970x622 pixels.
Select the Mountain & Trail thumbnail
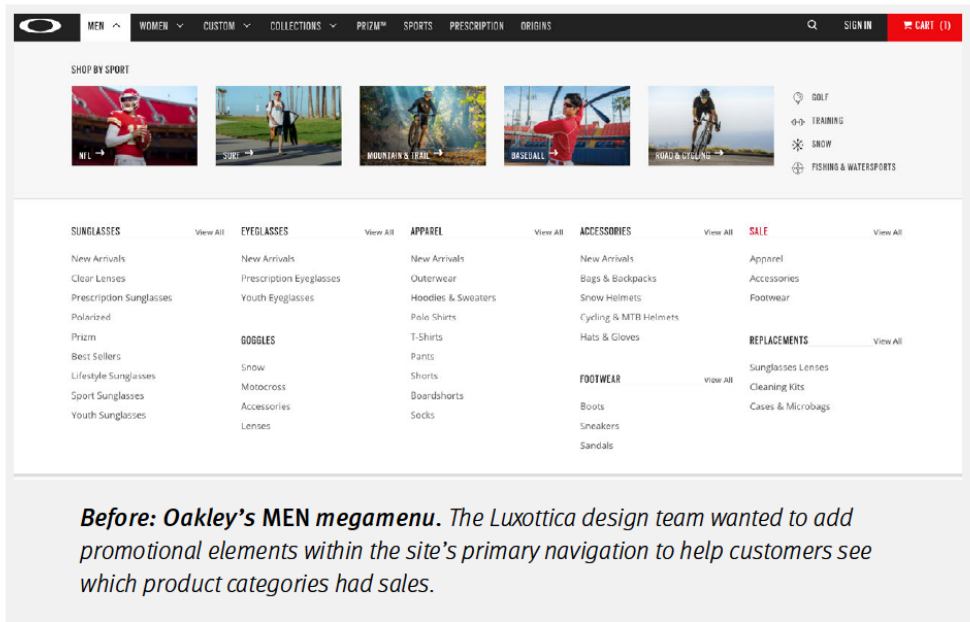tap(422, 125)
